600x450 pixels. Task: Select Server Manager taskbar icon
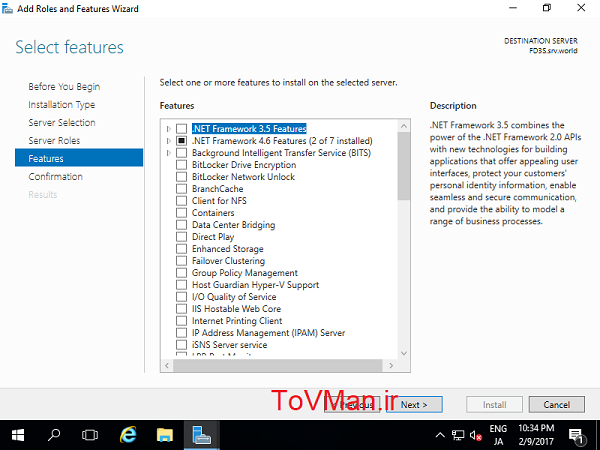tap(201, 435)
